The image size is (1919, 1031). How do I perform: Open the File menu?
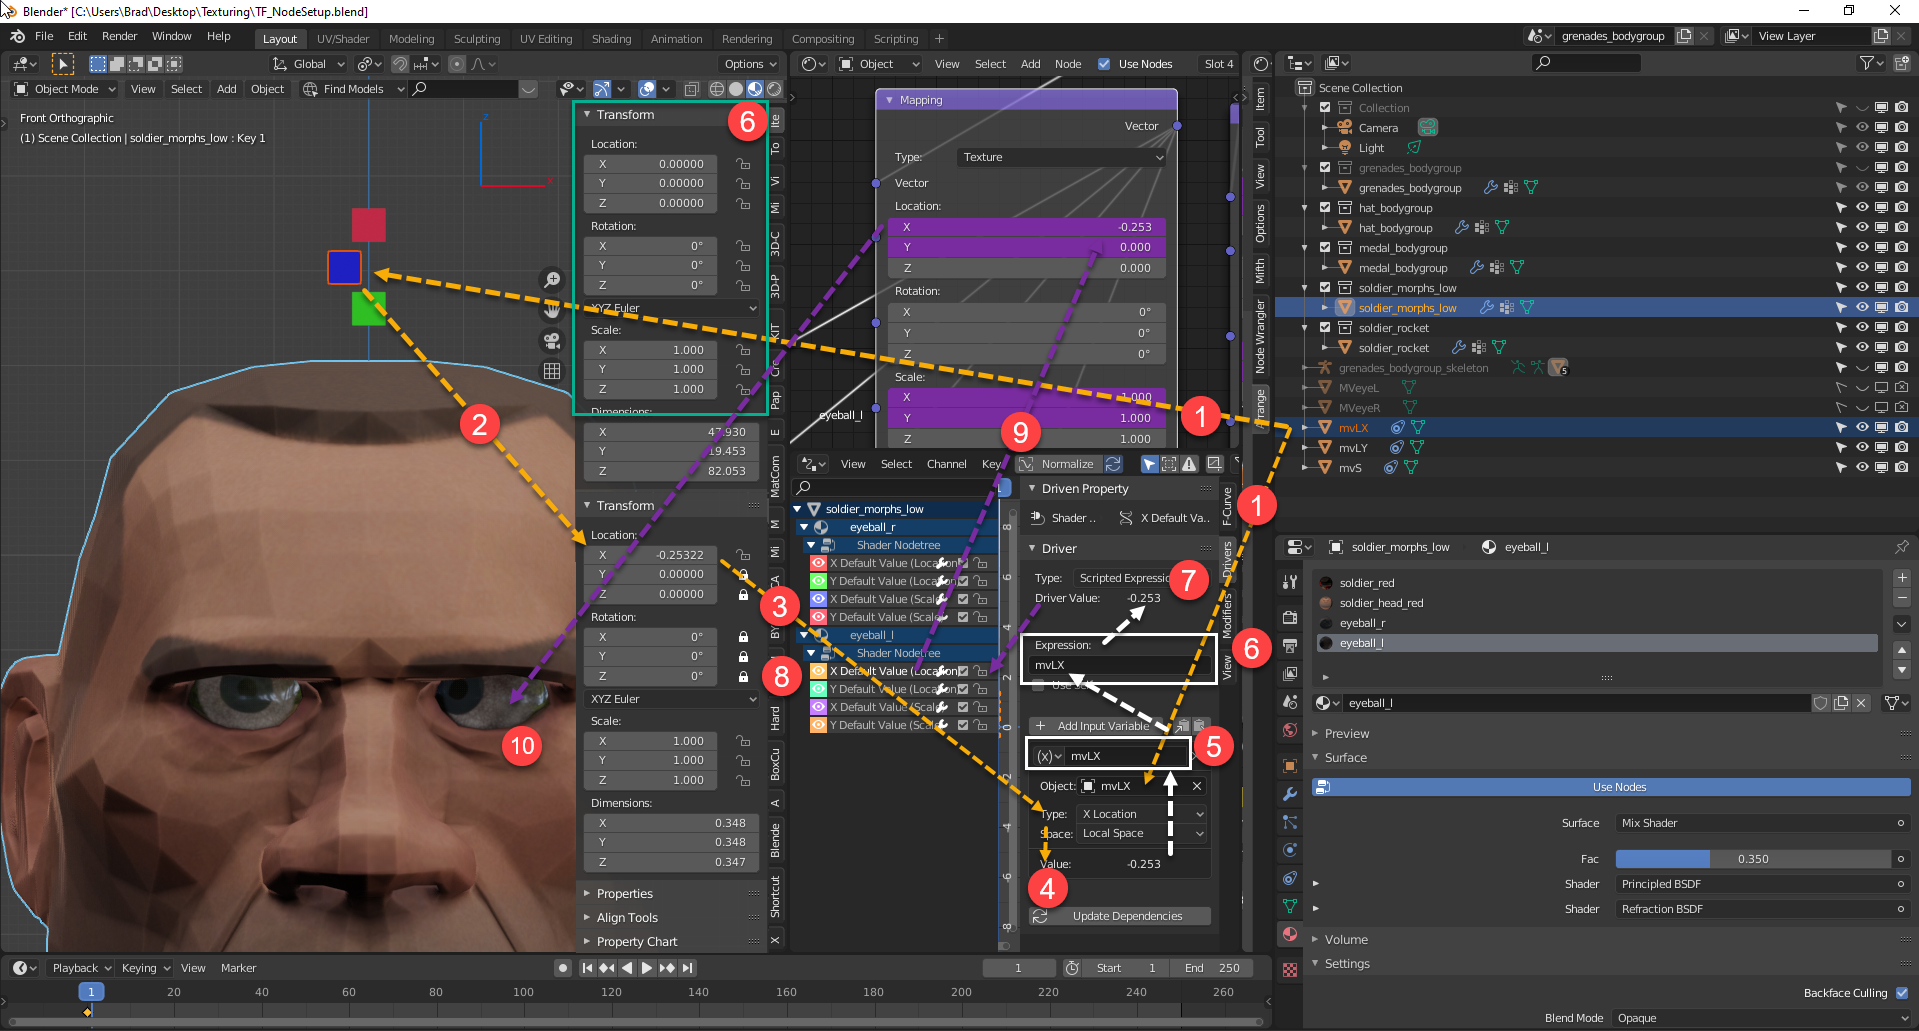tap(44, 36)
